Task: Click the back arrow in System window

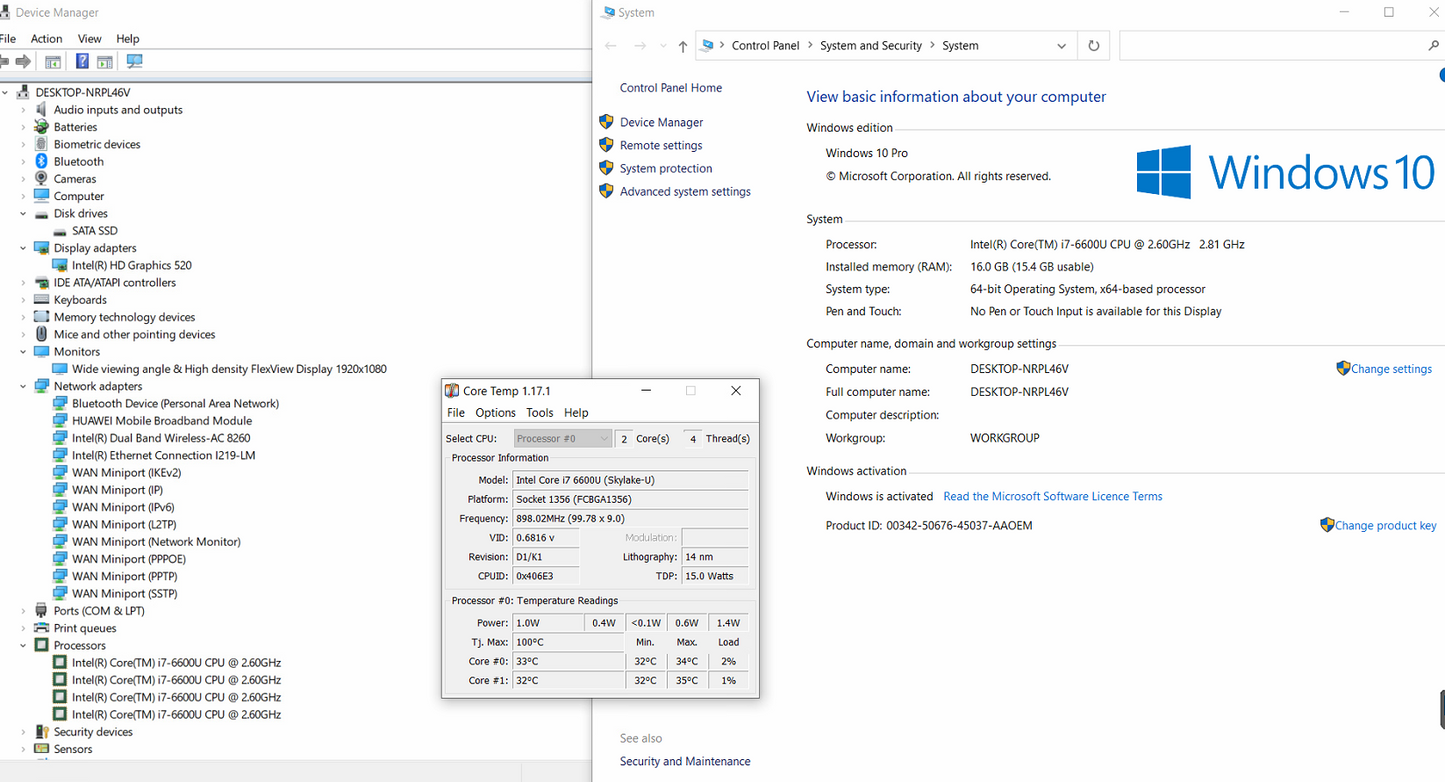Action: point(611,46)
